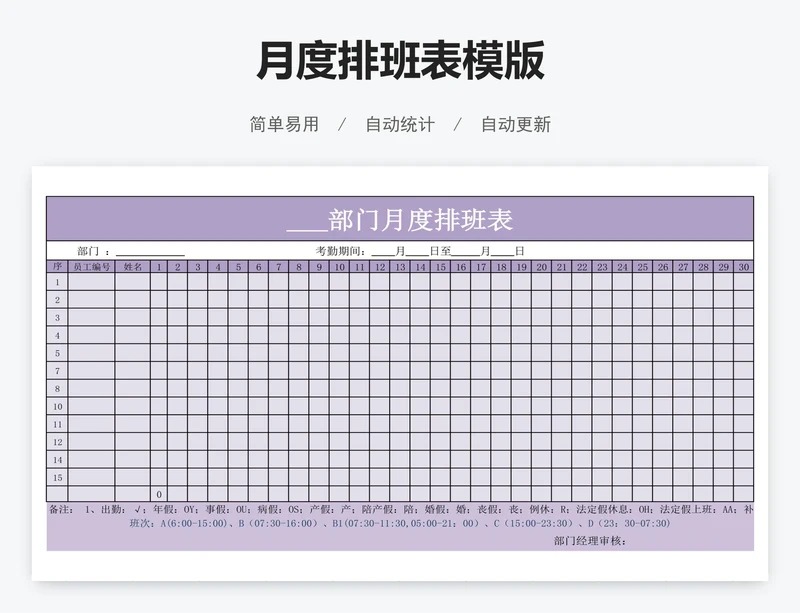Select row number 15 in 序 column
Viewport: 800px width, 613px height.
(x=57, y=478)
